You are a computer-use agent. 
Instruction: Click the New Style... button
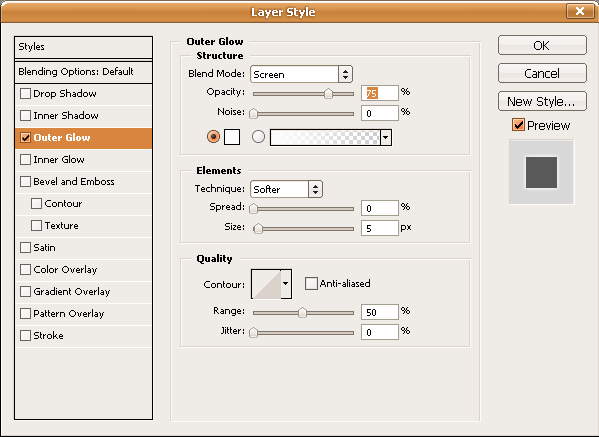[542, 101]
